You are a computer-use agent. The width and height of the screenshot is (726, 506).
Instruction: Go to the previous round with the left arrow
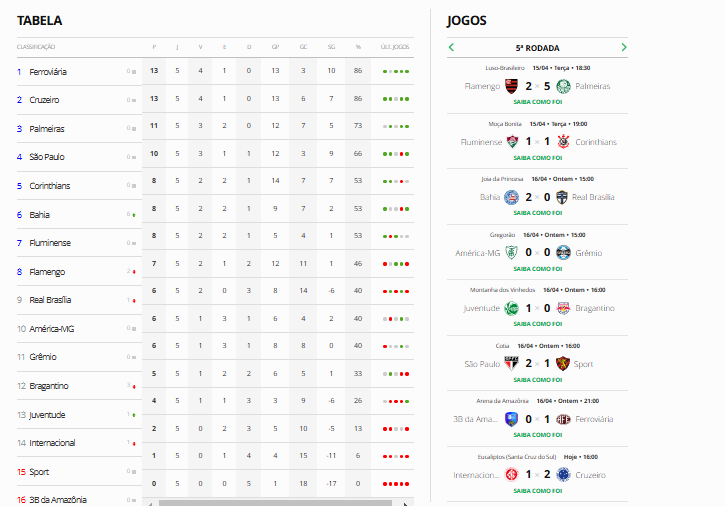[451, 47]
